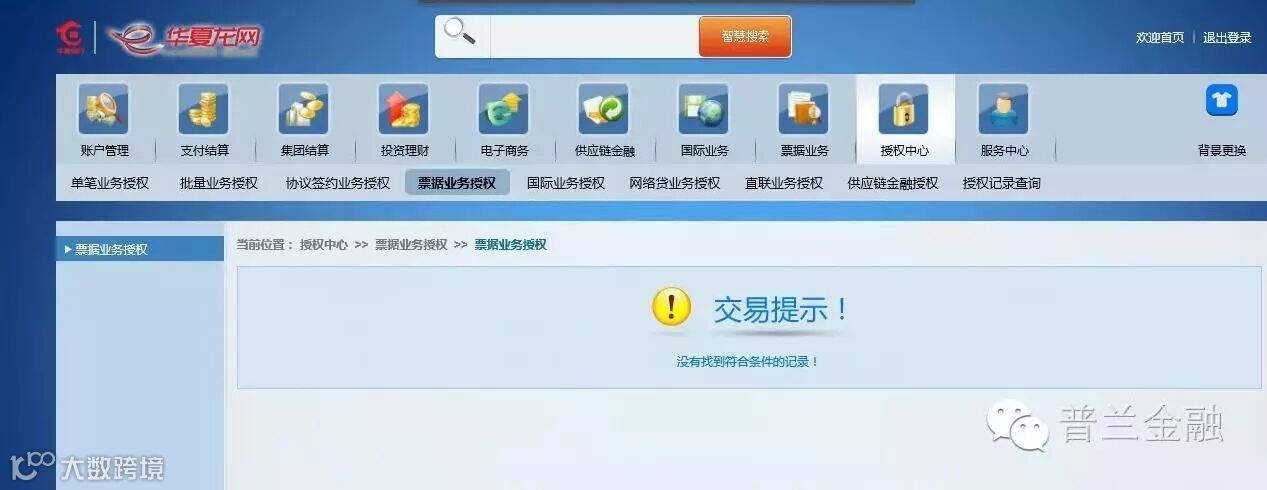Click the search text input field
This screenshot has height=490, width=1267.
(594, 37)
